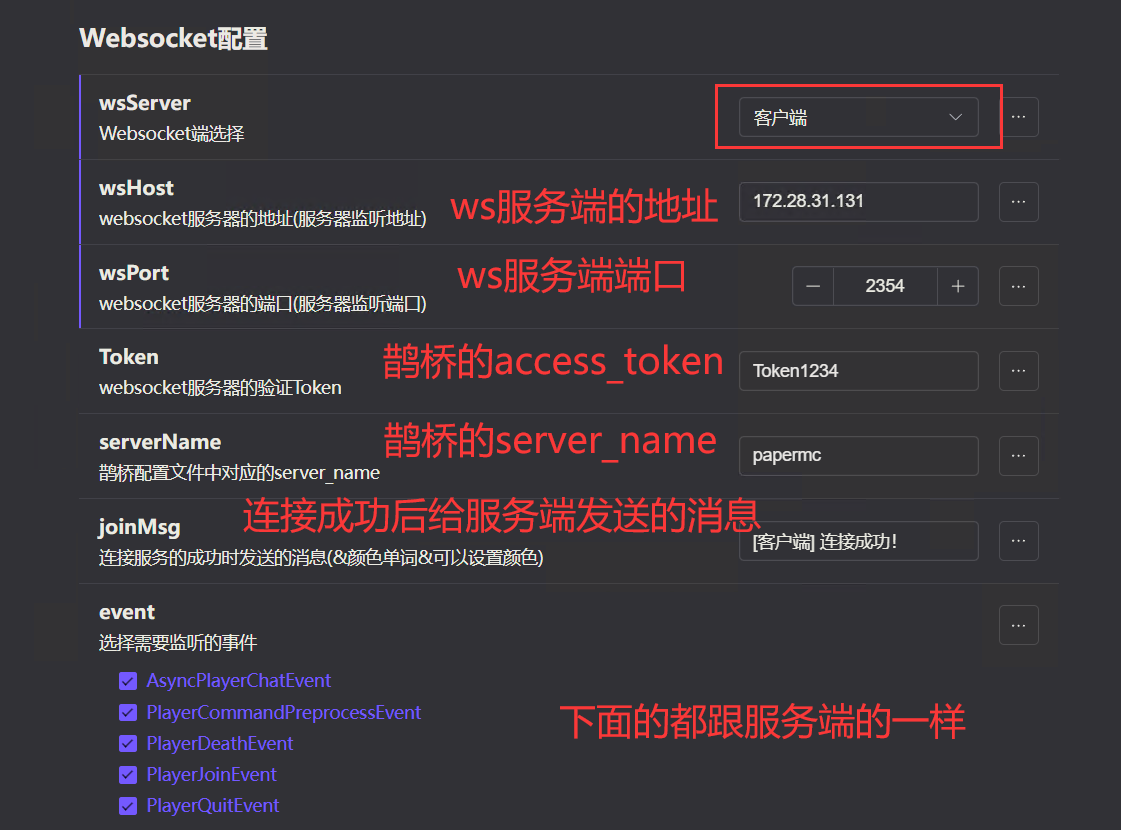The height and width of the screenshot is (830, 1121).
Task: Open the event row more-options button
Action: click(1018, 625)
